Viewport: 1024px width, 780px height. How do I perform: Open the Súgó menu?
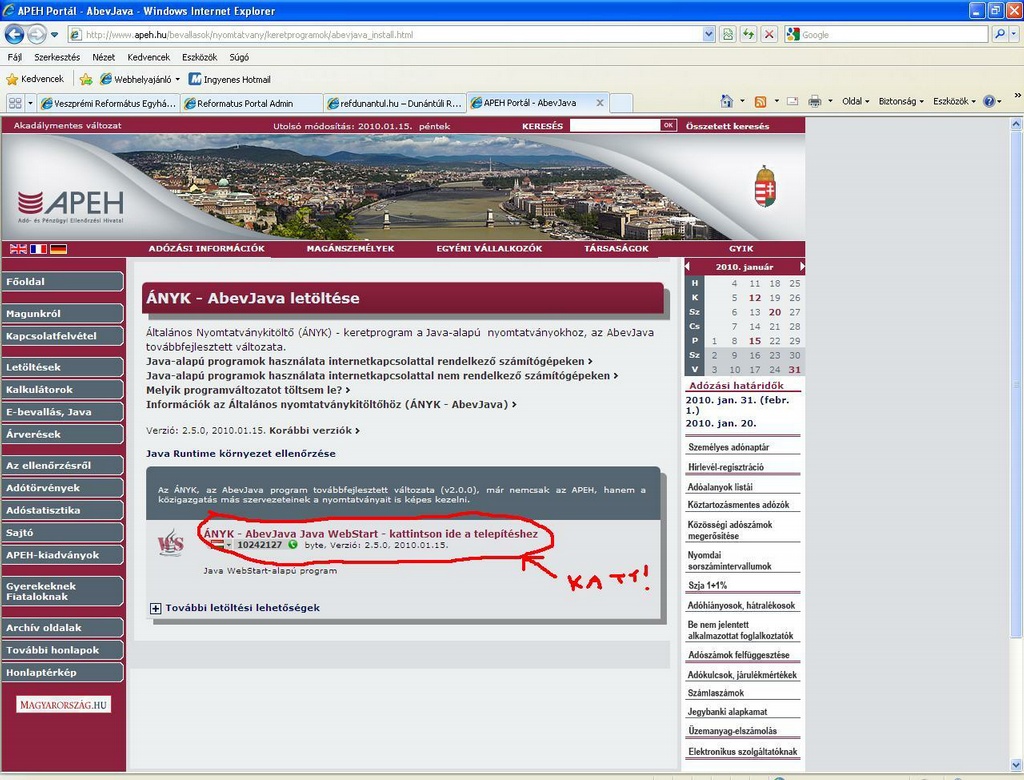239,57
